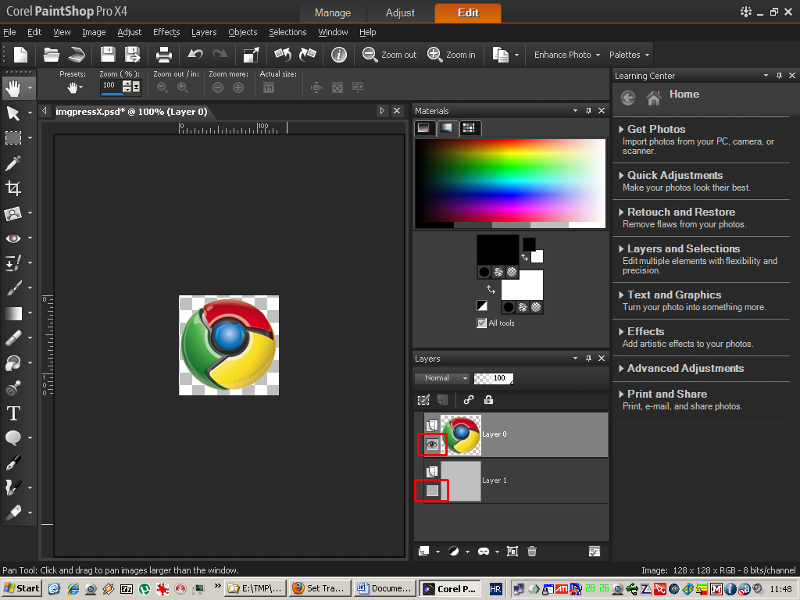Select the Text tool
Screen dimensions: 800x600
(x=13, y=413)
